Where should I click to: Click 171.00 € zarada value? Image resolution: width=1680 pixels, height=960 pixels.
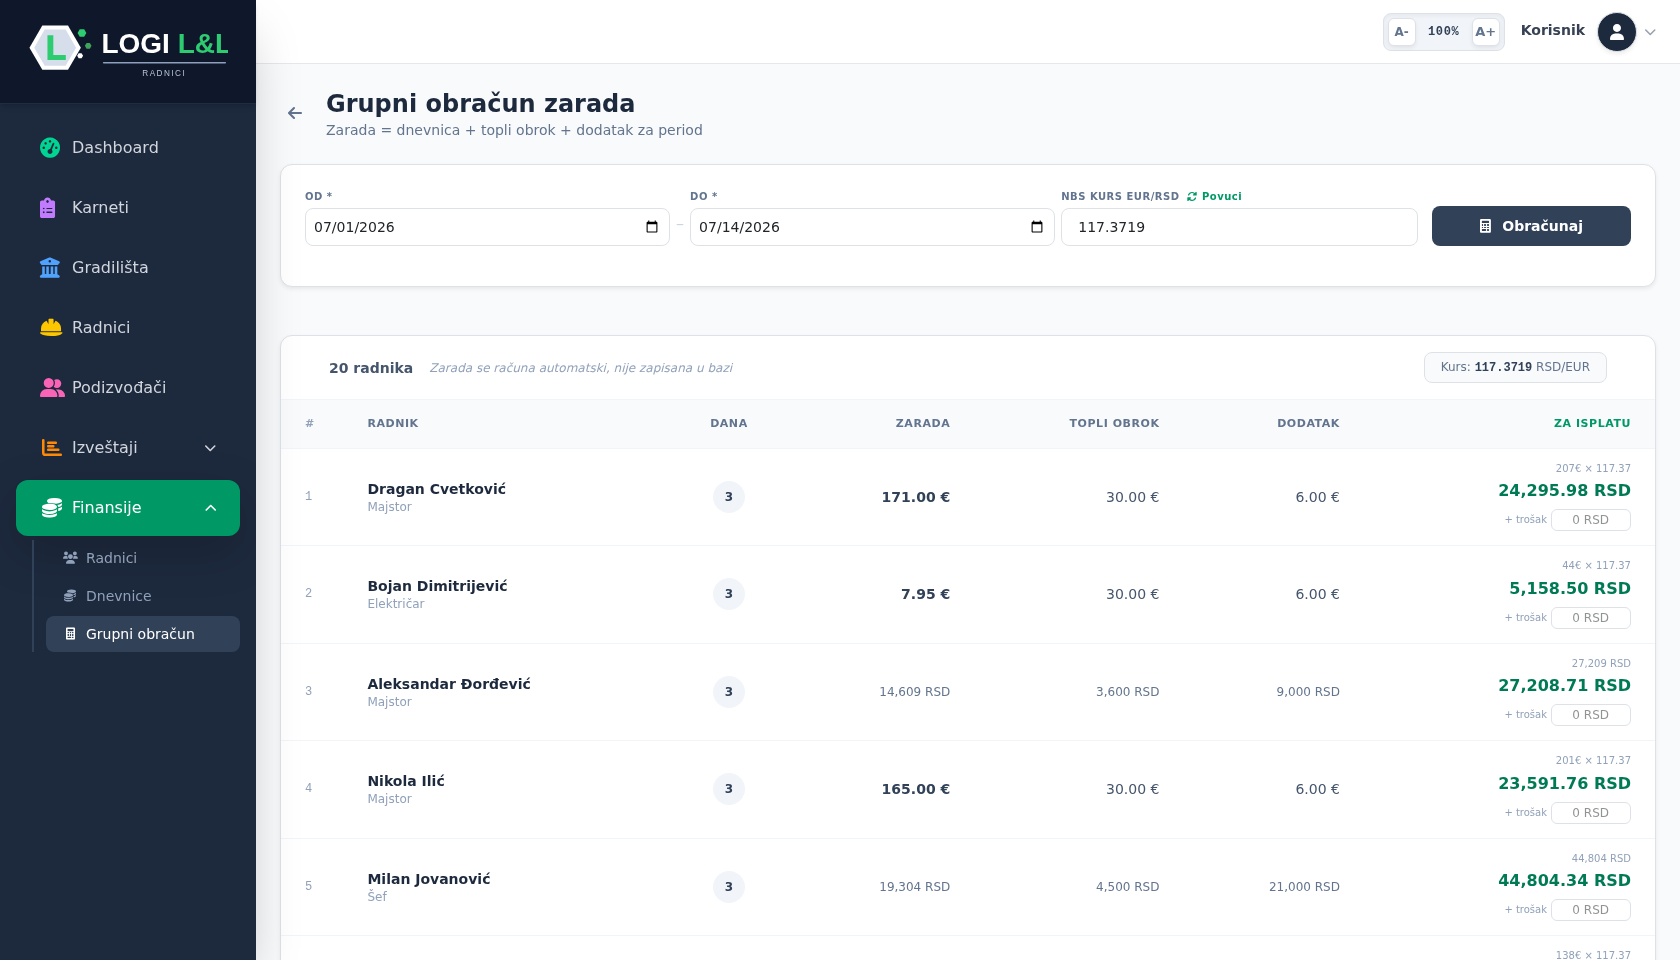pyautogui.click(x=916, y=497)
